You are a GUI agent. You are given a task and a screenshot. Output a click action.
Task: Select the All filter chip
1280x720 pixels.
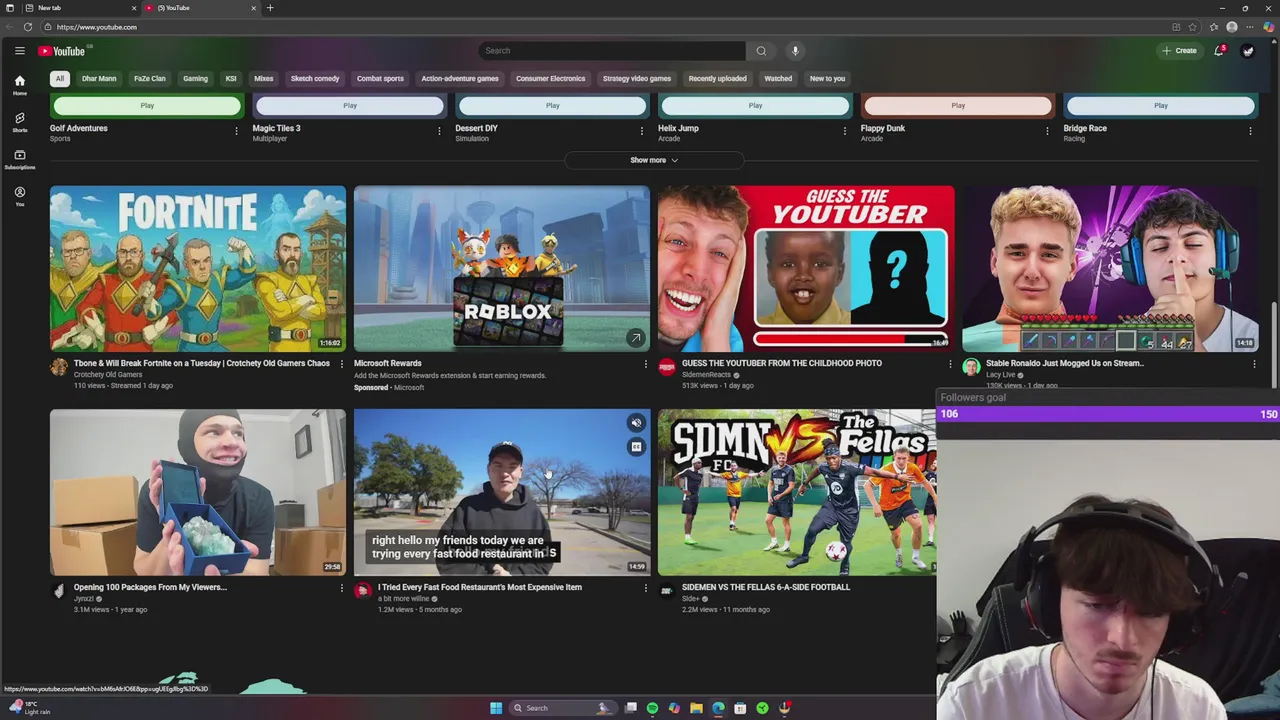[x=60, y=79]
